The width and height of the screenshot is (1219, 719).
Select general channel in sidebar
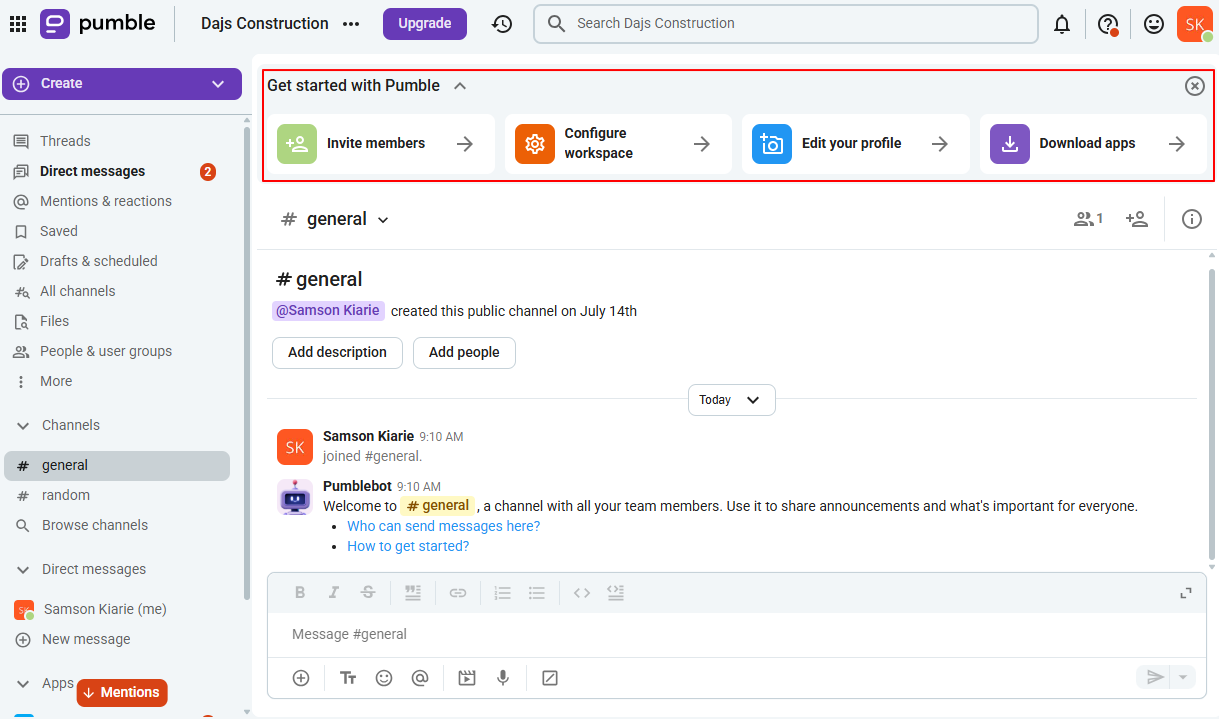[117, 465]
